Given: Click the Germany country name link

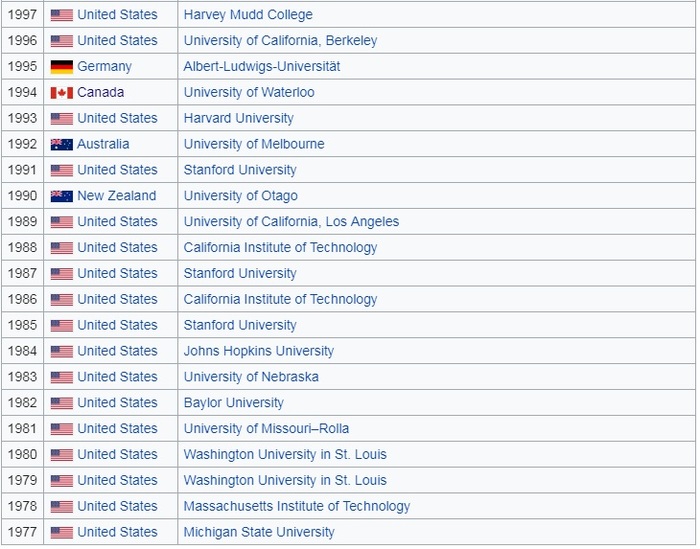Looking at the screenshot, I should click(104, 66).
